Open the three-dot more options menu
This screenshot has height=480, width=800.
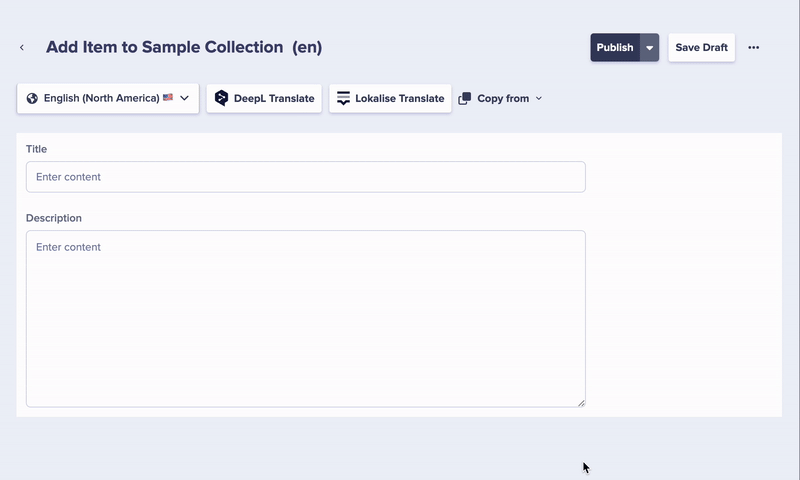tap(754, 48)
